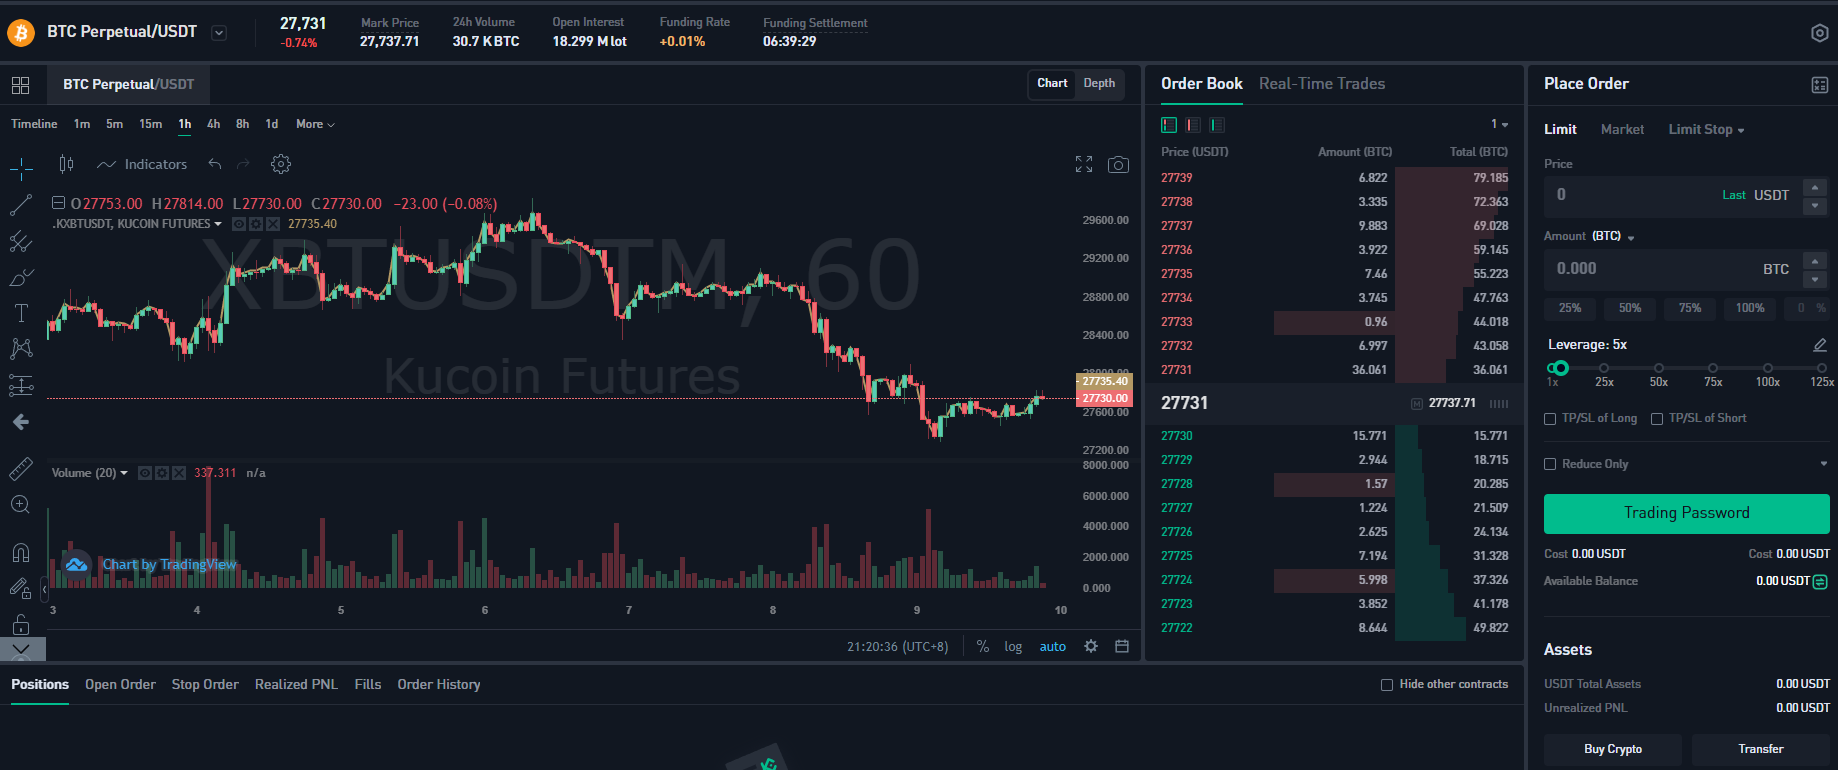Take a chart snapshot with camera icon
This screenshot has height=770, width=1838.
click(x=1119, y=164)
